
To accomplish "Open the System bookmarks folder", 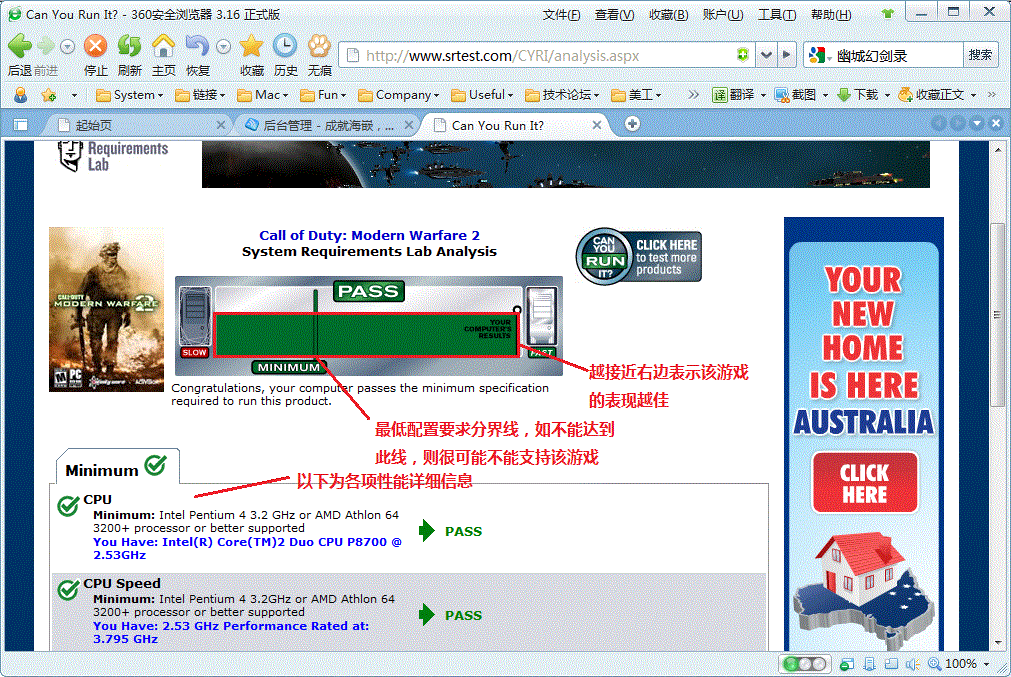I will (x=130, y=95).
